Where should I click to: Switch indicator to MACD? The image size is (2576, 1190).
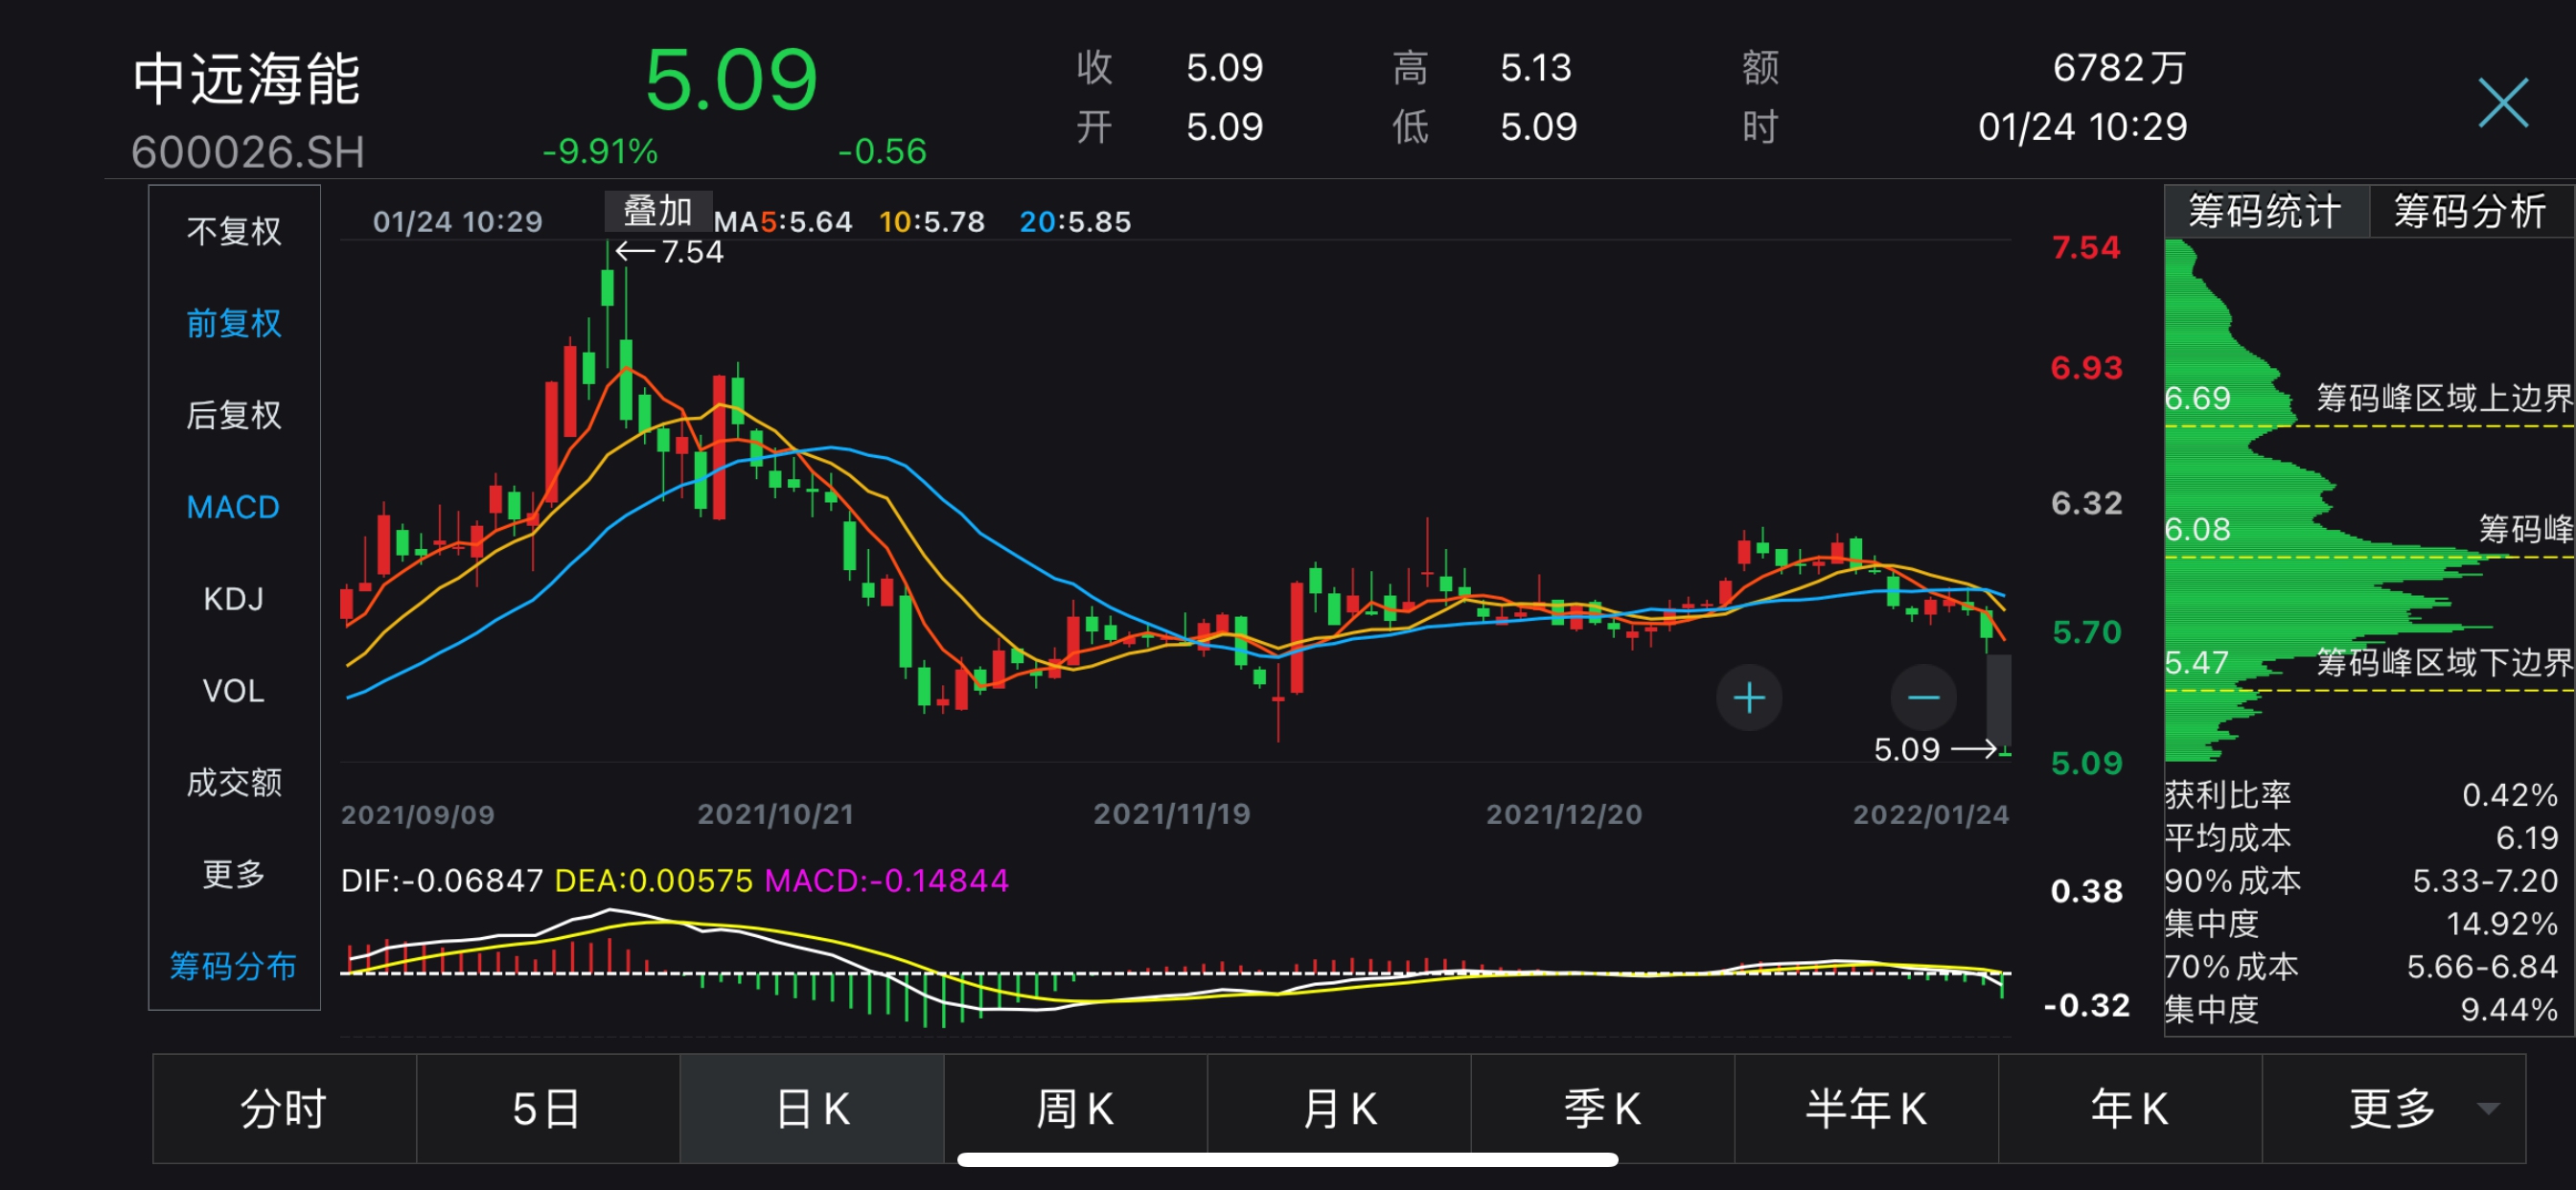234,507
